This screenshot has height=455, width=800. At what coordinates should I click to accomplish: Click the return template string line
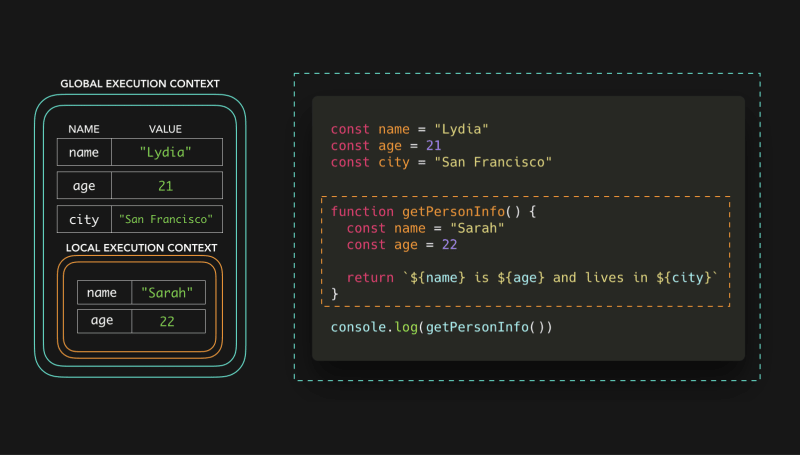coord(532,277)
